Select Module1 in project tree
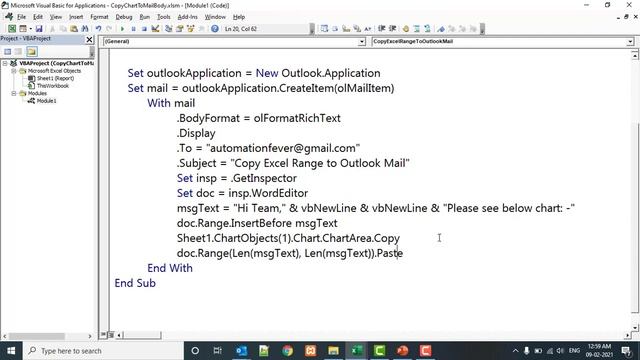Viewport: 640px width, 360px height. tap(46, 101)
